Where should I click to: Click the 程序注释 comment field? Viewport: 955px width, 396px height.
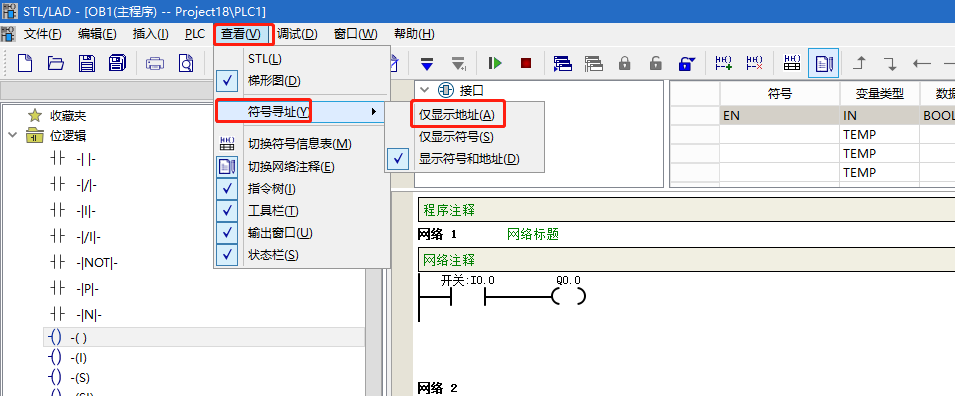click(686, 211)
